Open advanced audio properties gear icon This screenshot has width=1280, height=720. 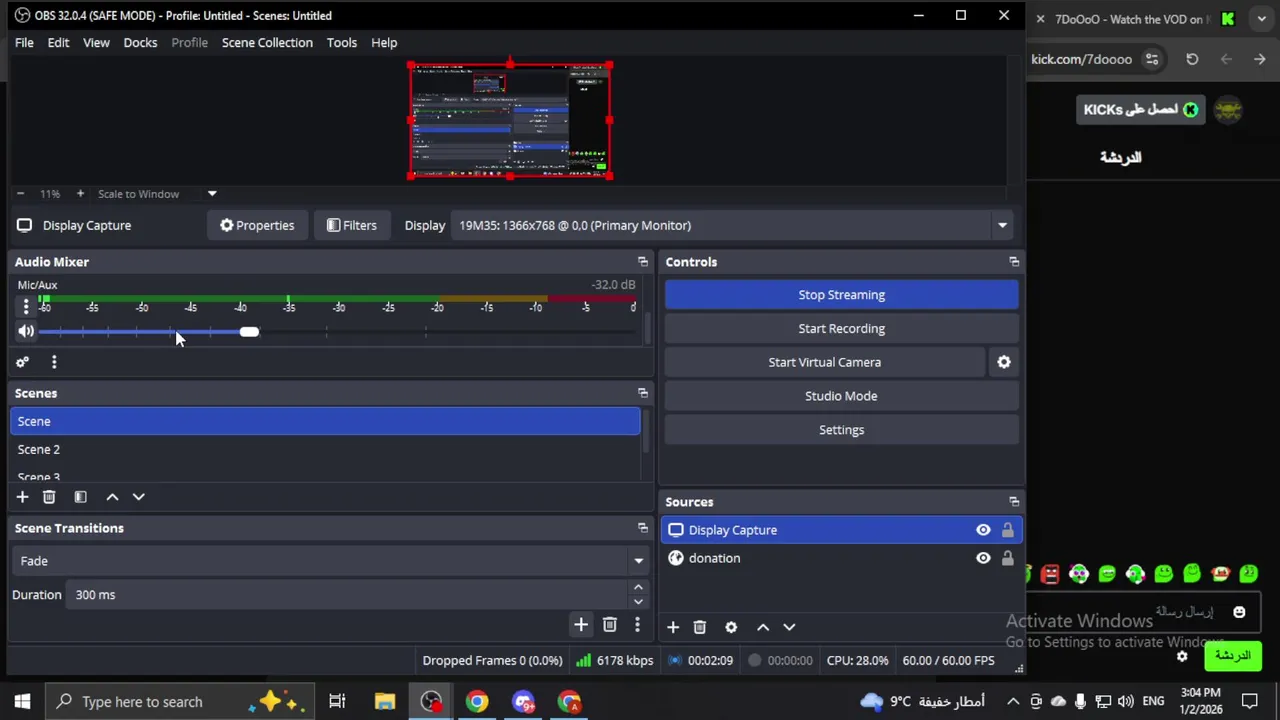(22, 362)
